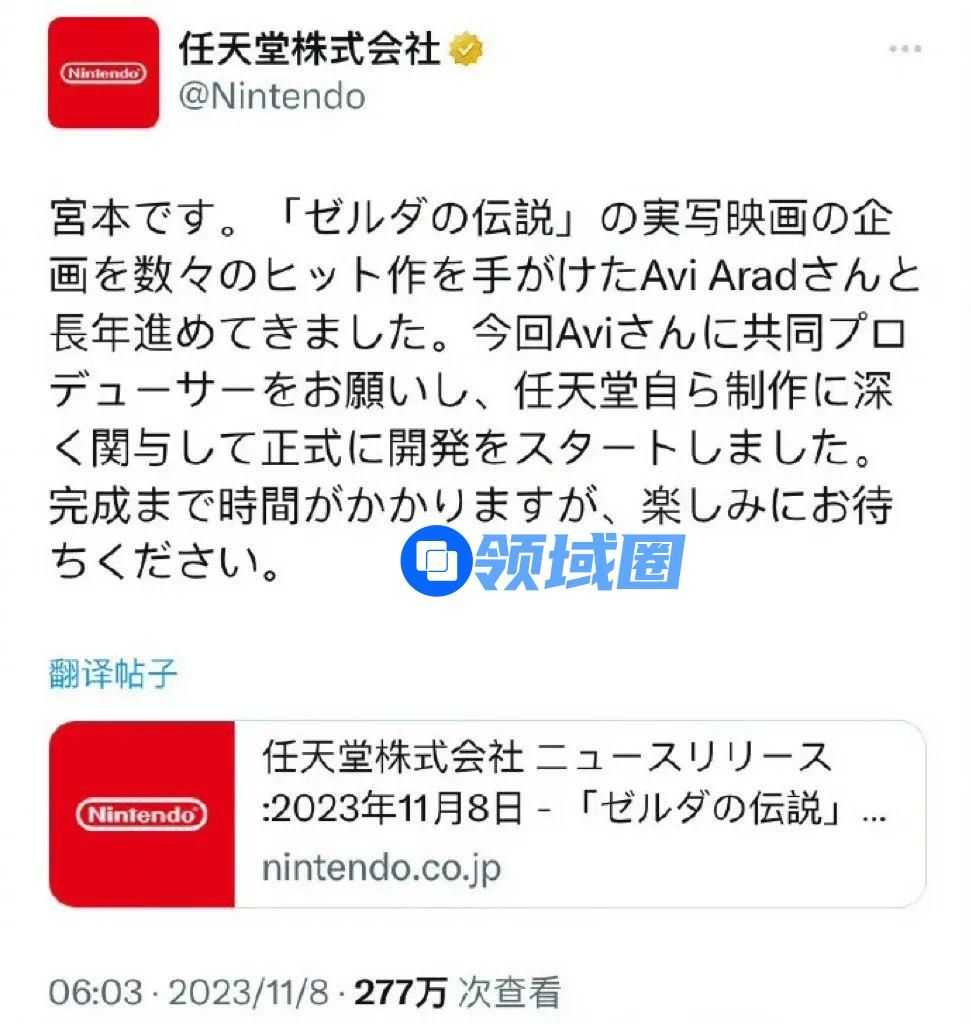This screenshot has height=1024, width=971.
Task: Click the blue circular watermark icon
Action: (436, 560)
